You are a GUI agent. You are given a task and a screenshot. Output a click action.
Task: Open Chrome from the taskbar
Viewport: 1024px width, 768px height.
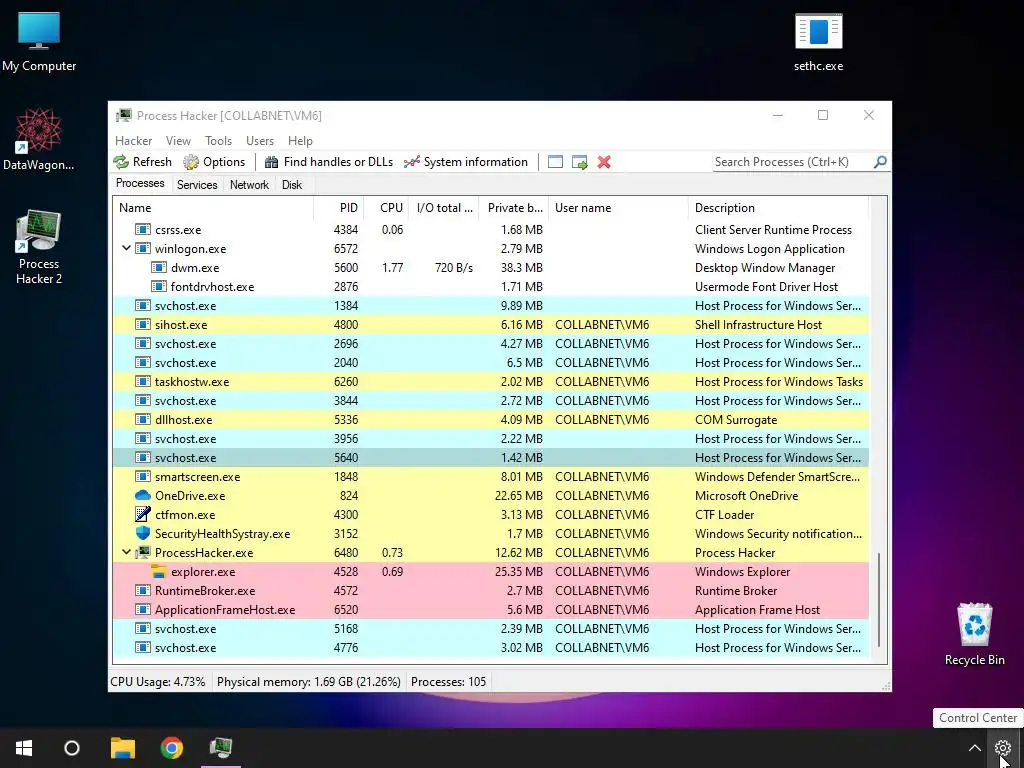pos(172,748)
